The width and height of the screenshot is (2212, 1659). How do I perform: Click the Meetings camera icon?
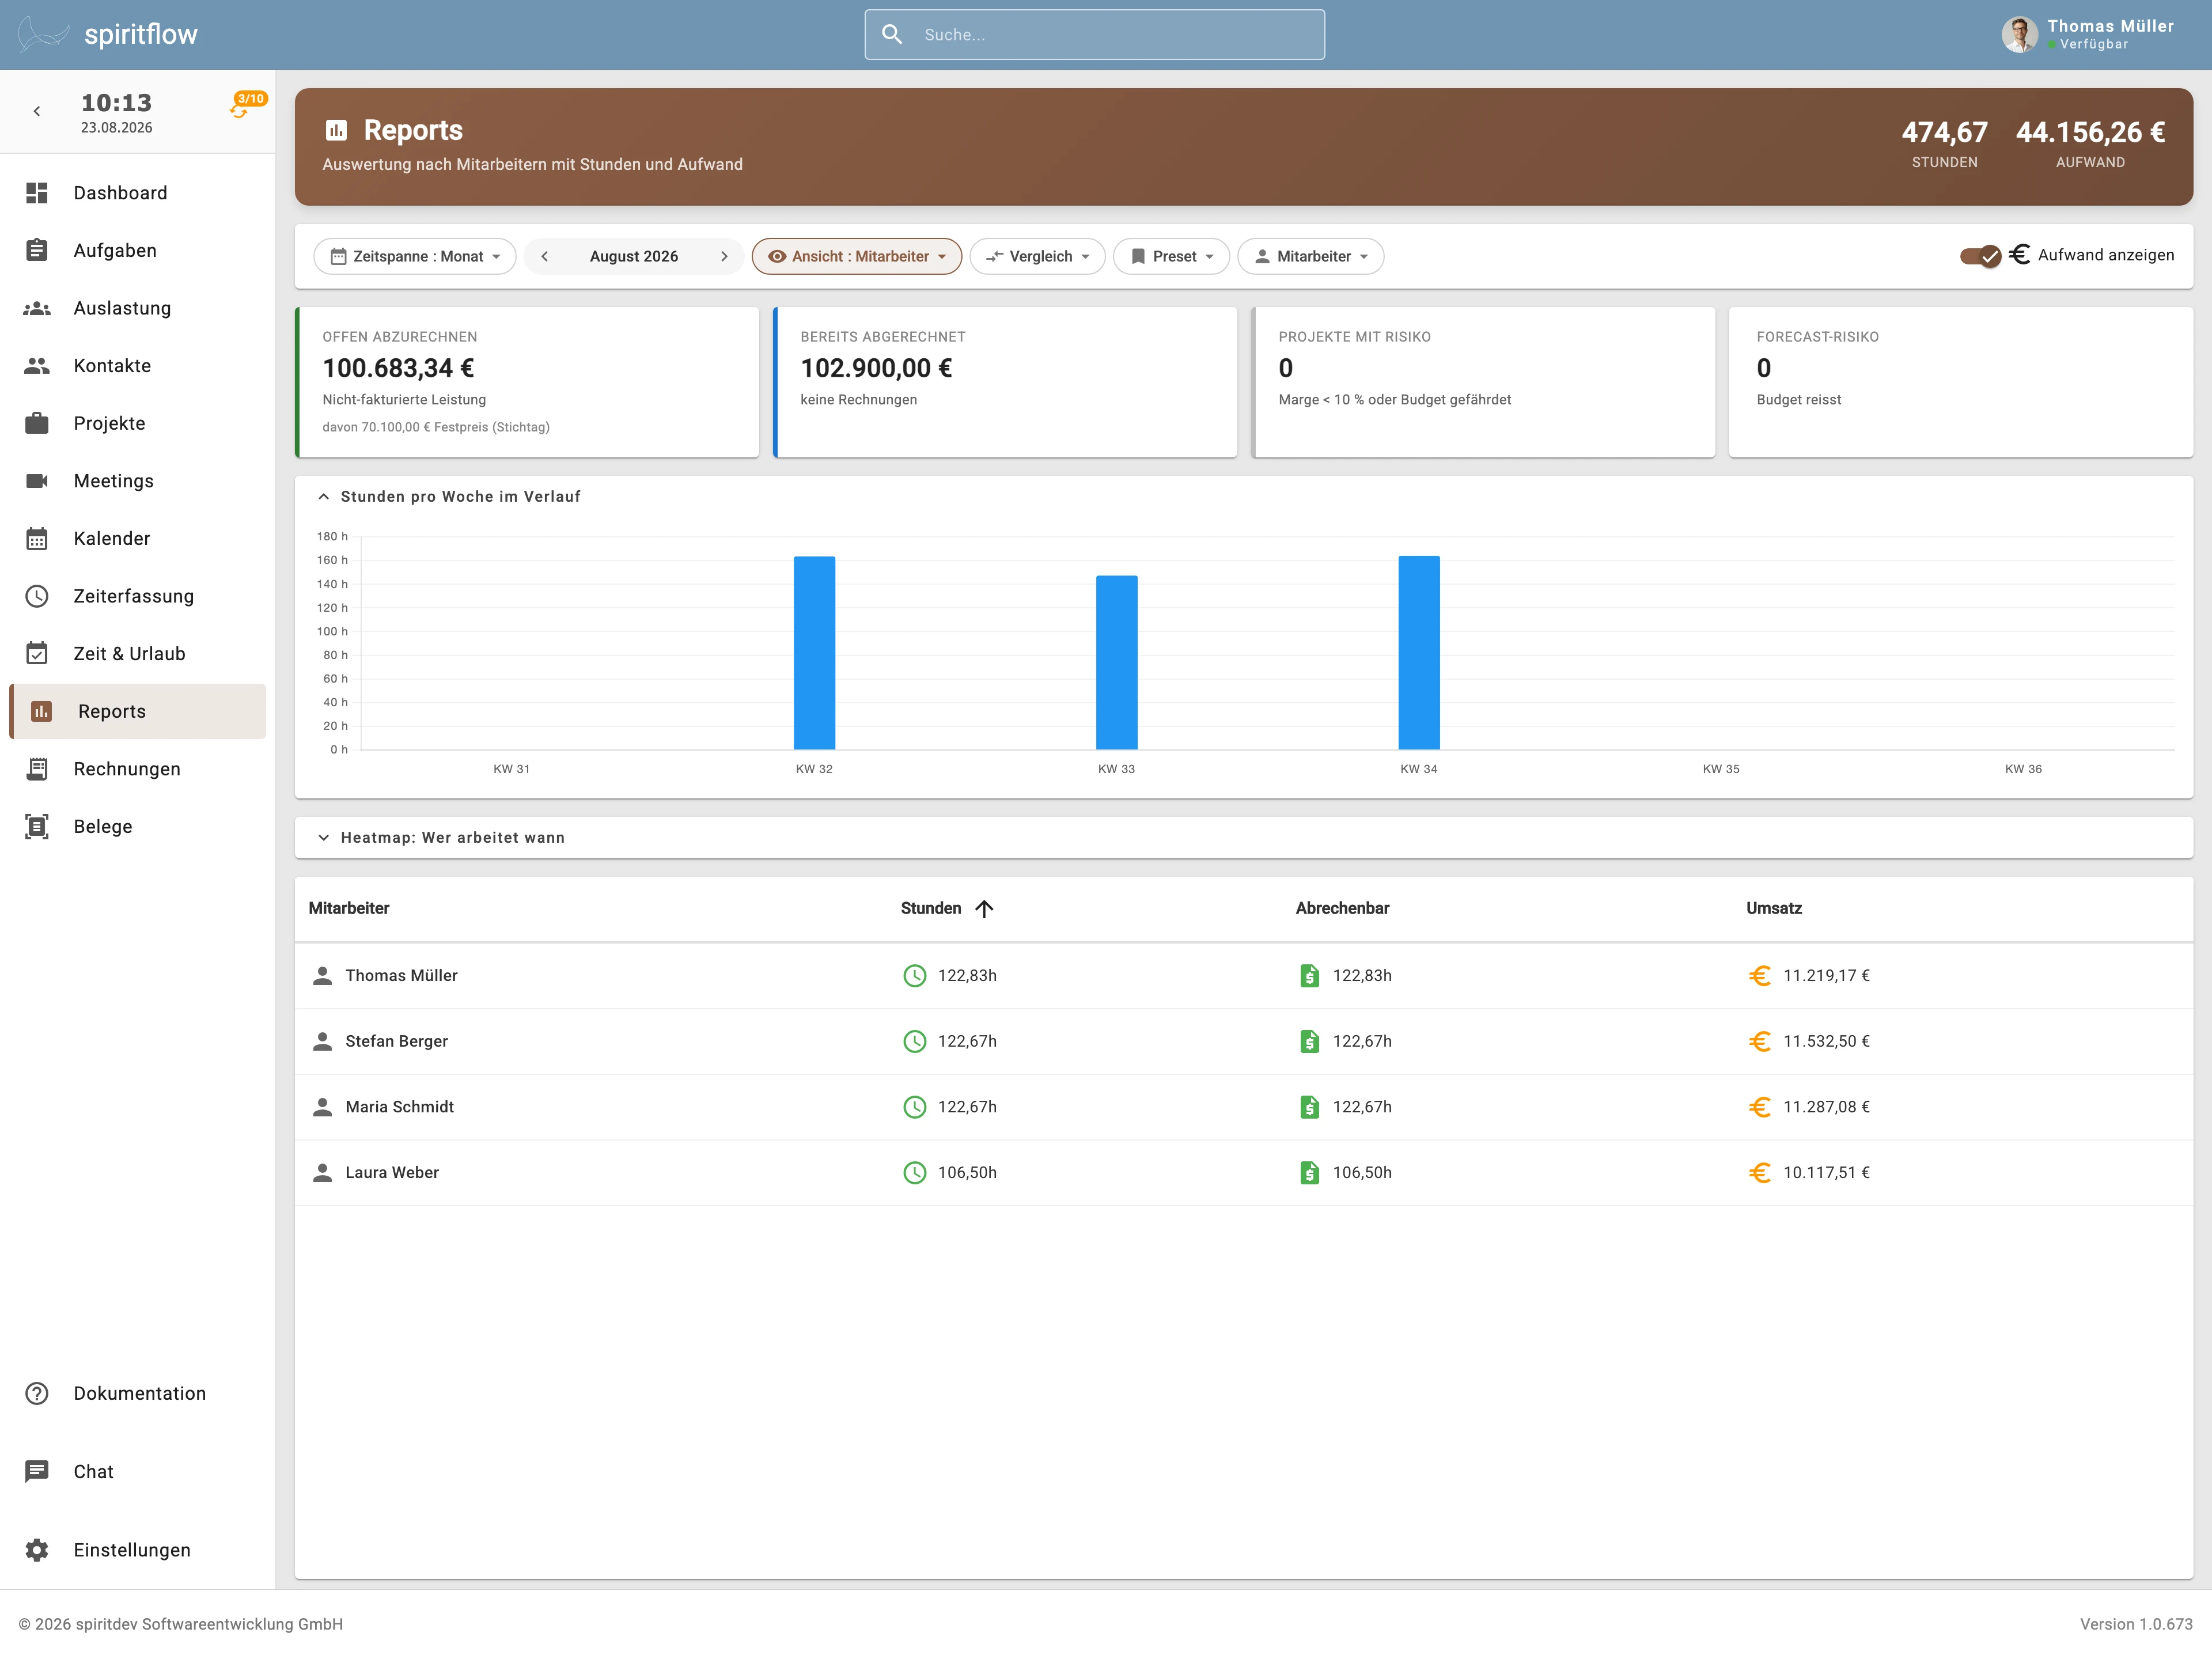[37, 481]
